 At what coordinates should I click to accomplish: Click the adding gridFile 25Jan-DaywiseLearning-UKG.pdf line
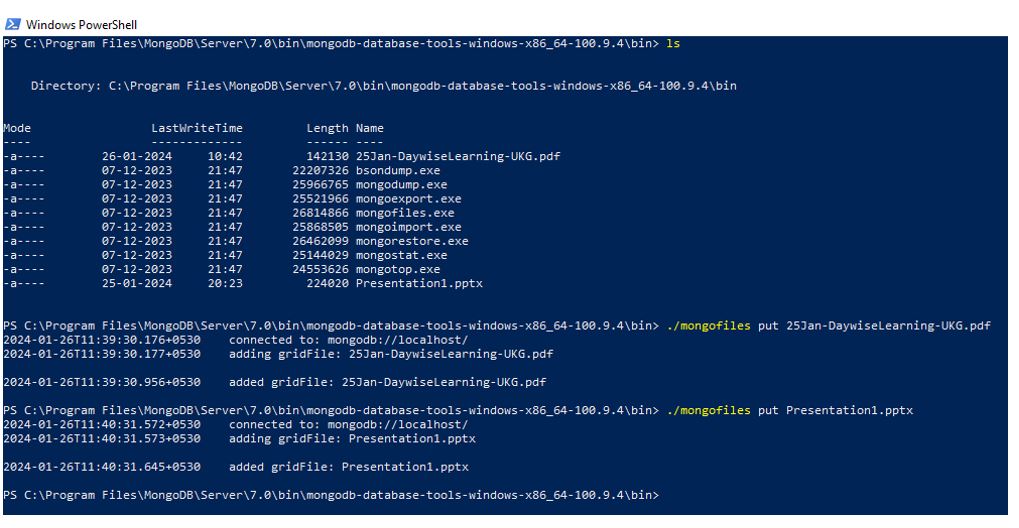tap(391, 354)
